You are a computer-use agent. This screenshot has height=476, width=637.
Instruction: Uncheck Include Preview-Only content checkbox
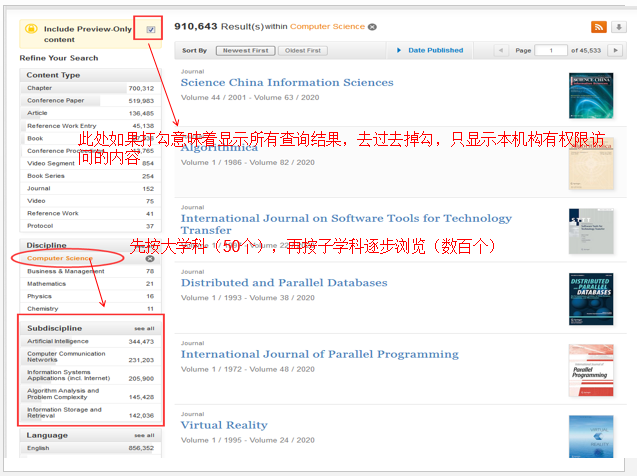pos(151,29)
